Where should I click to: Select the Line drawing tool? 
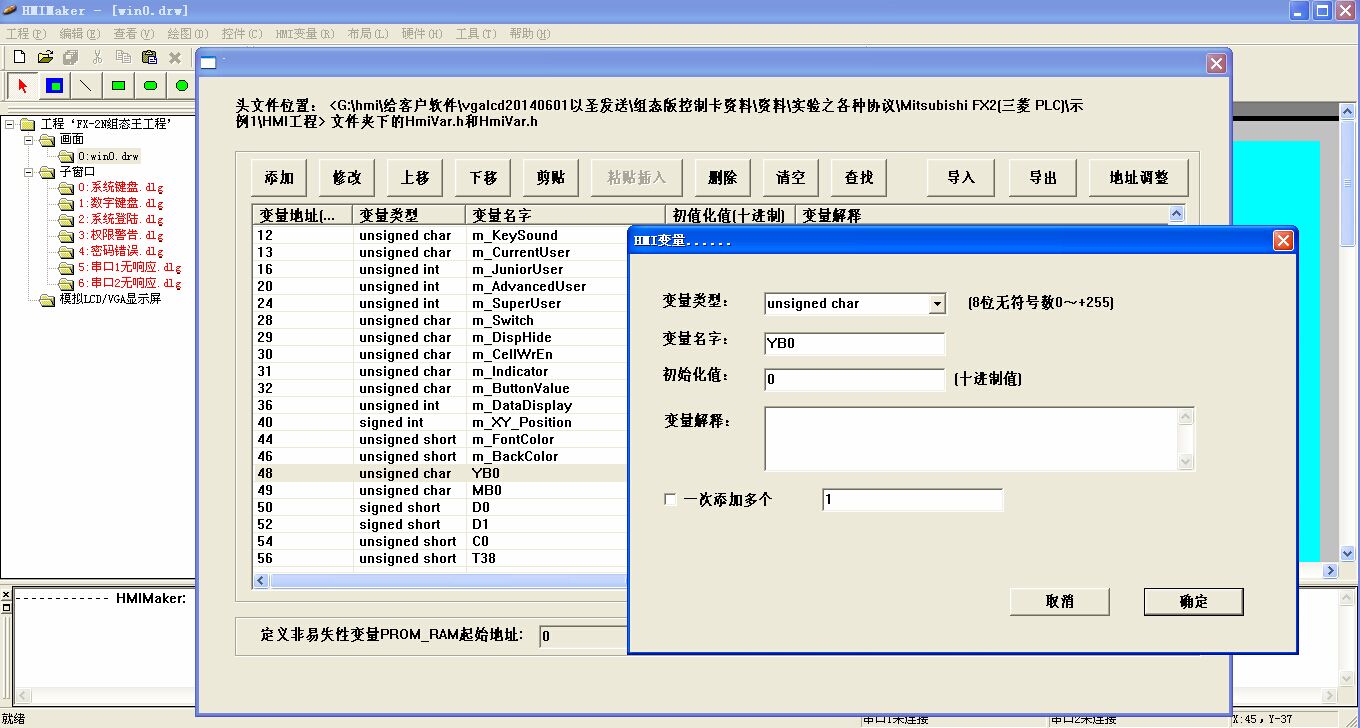click(x=86, y=86)
